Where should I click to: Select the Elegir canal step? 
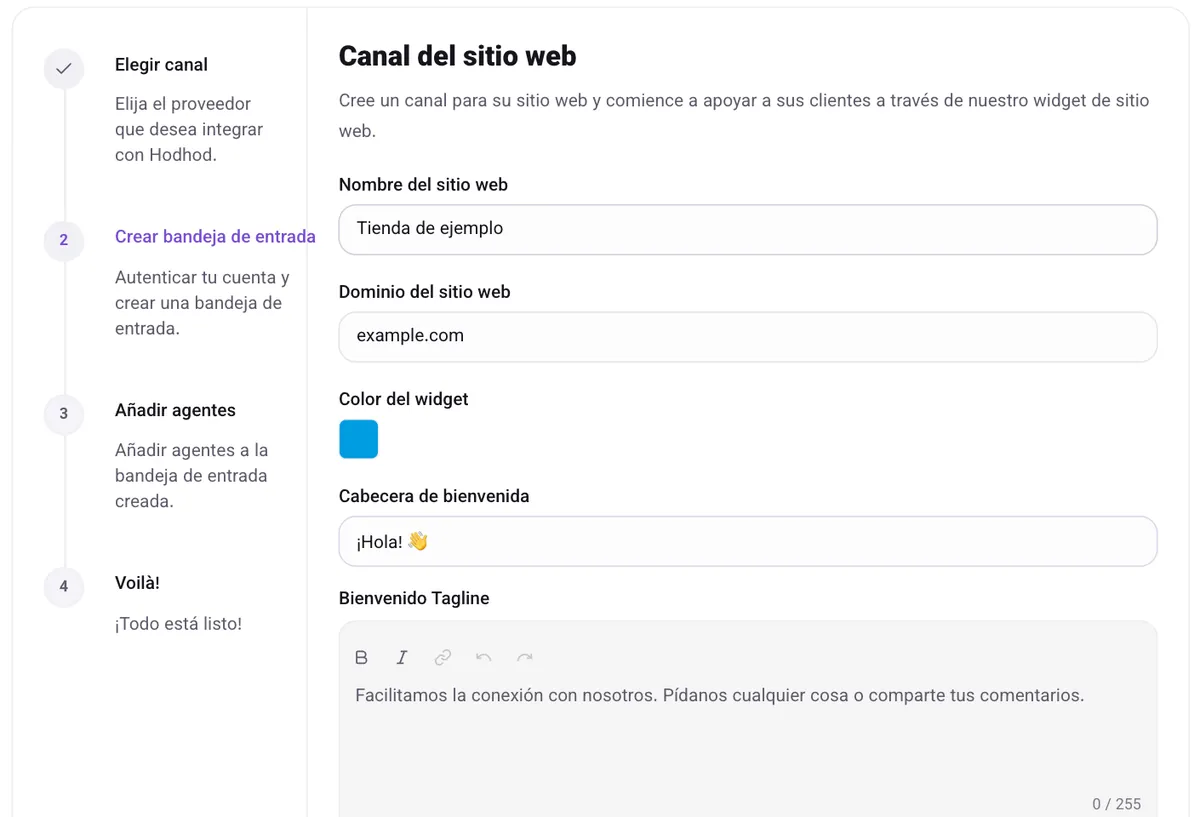[x=162, y=65]
